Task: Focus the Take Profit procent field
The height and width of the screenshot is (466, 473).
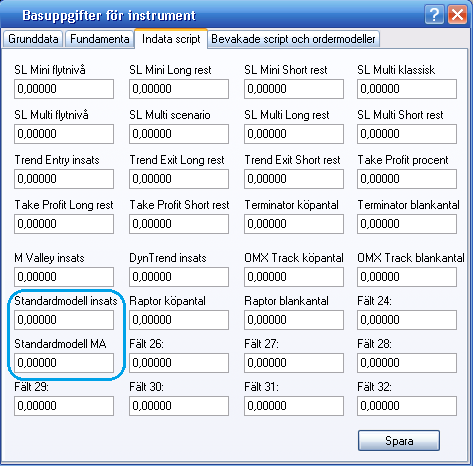Action: point(407,179)
